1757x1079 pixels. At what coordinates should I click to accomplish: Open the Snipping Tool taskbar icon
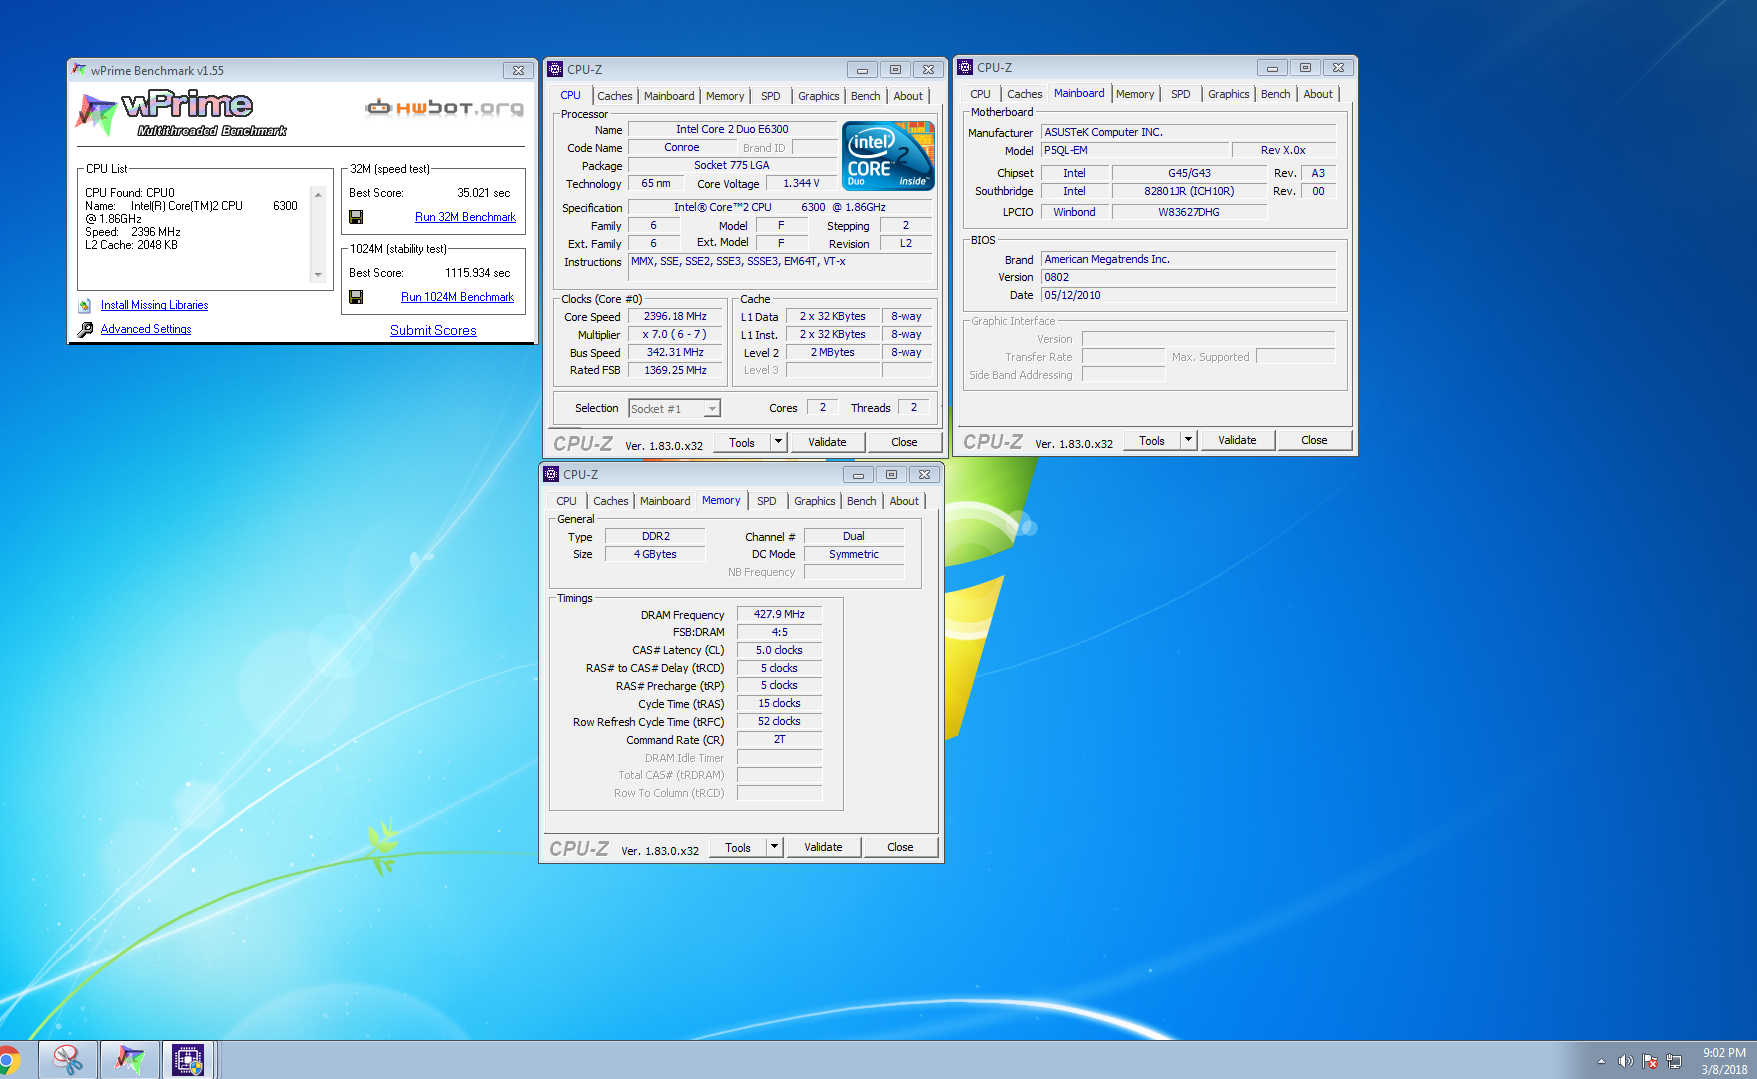[x=68, y=1060]
